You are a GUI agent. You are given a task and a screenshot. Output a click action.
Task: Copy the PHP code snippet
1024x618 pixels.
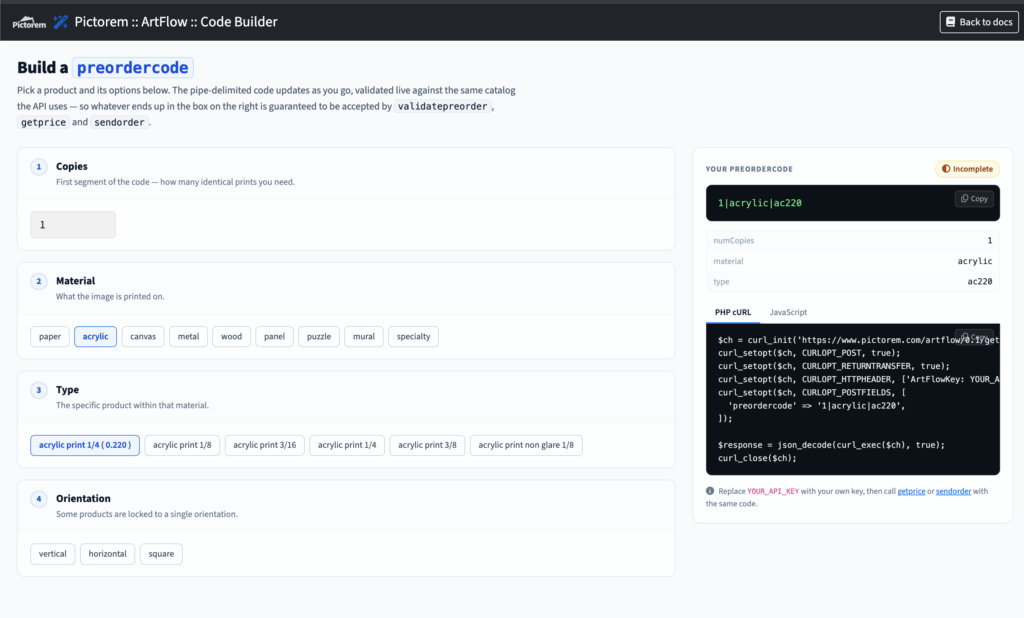(974, 337)
